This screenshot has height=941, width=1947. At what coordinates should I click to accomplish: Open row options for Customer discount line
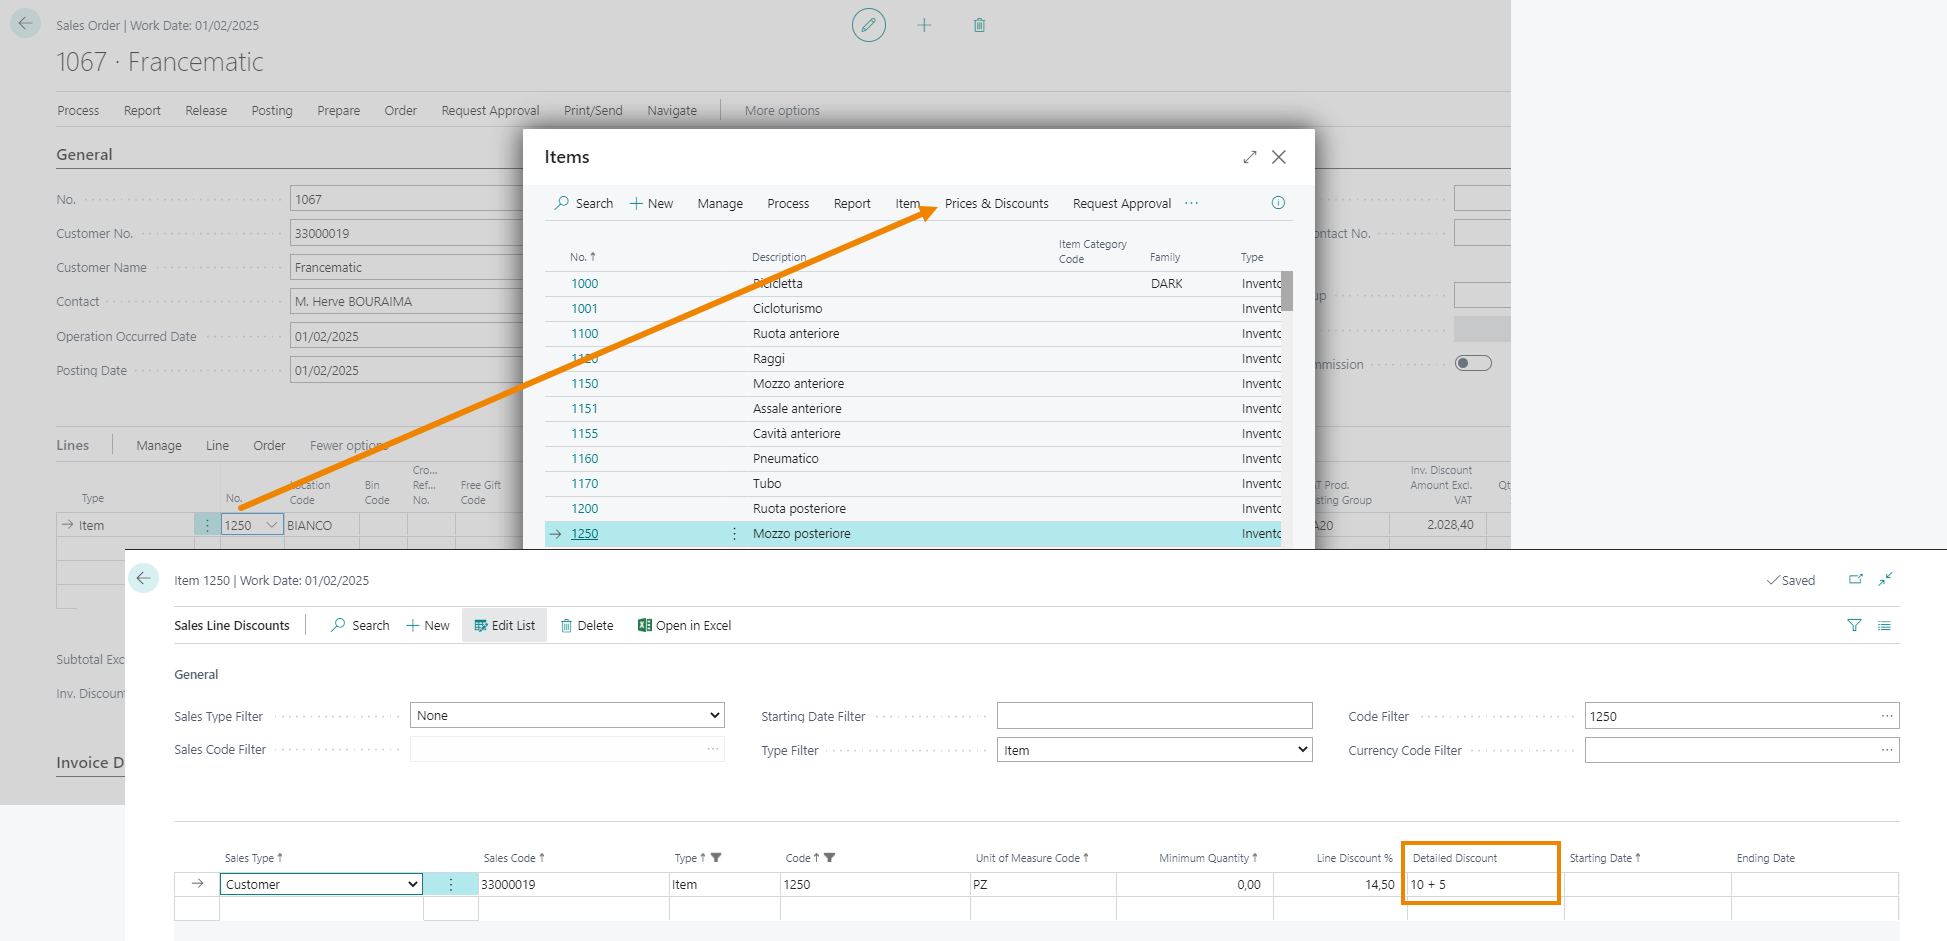(x=451, y=884)
